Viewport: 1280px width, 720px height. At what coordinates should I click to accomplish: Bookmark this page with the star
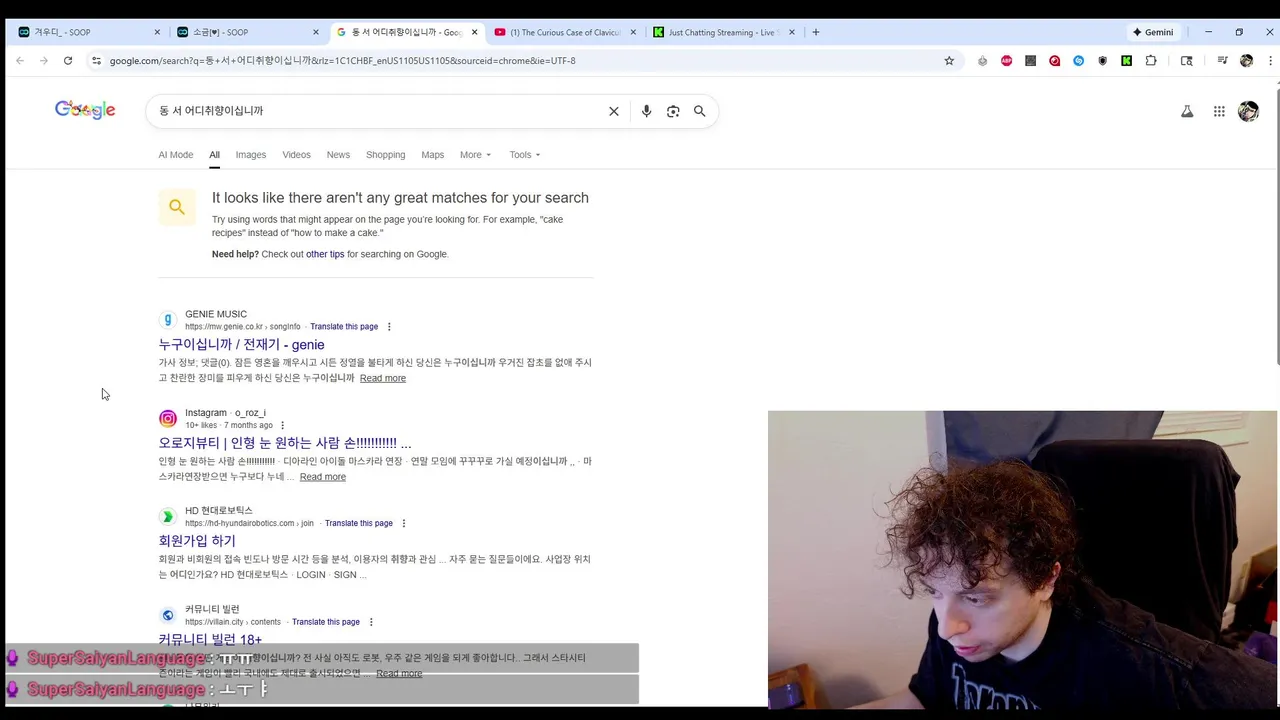(x=949, y=60)
